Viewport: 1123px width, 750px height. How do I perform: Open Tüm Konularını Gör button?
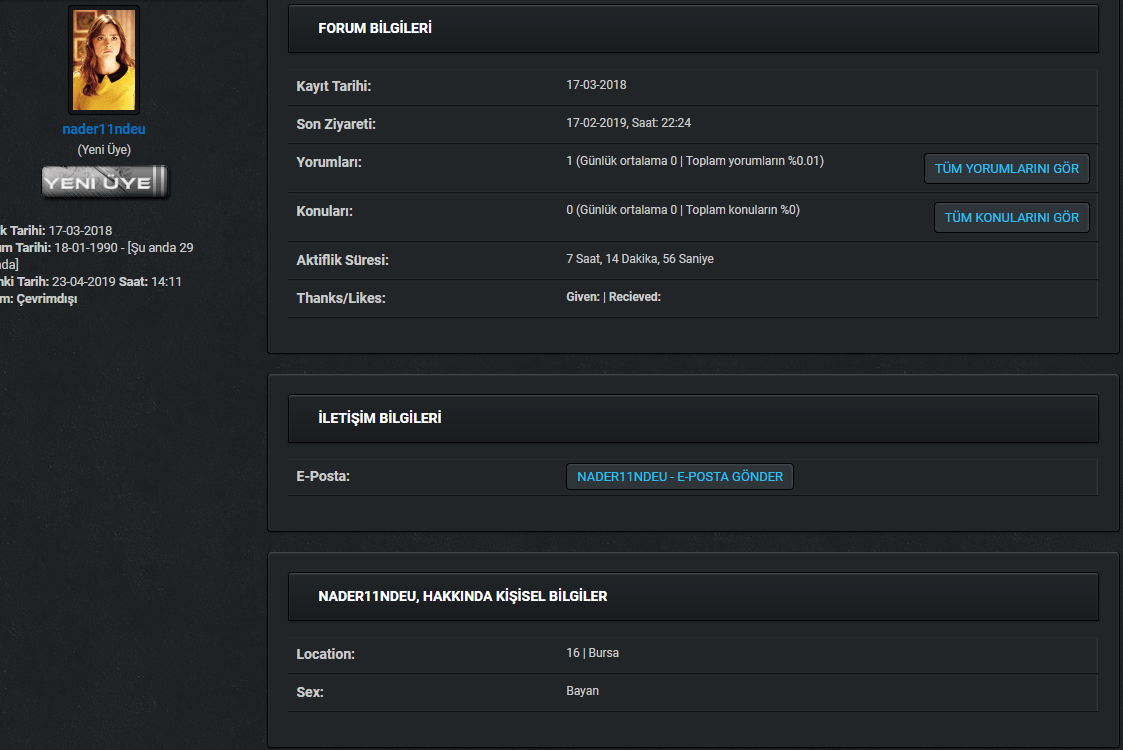1011,217
